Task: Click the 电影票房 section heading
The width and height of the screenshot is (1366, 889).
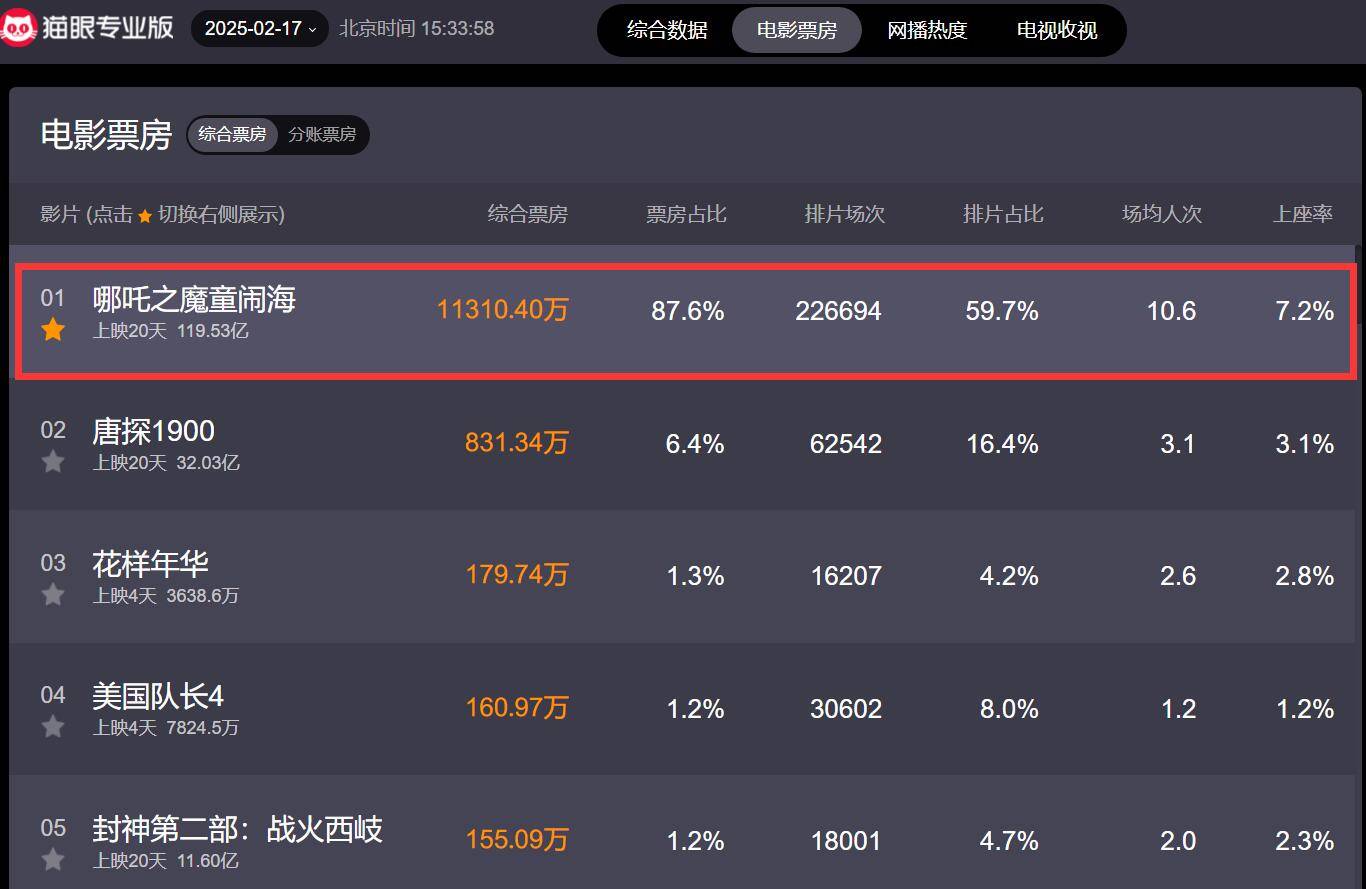Action: (106, 135)
